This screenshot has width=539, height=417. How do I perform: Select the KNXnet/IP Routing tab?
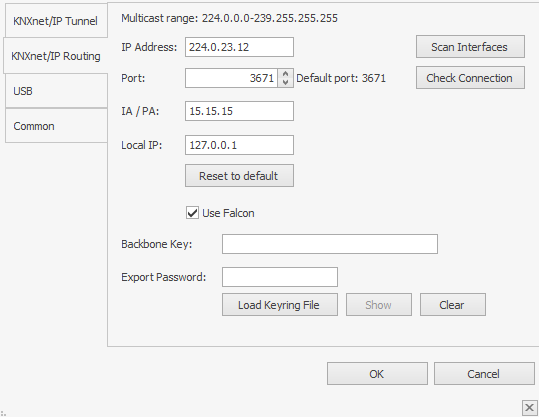(56, 56)
